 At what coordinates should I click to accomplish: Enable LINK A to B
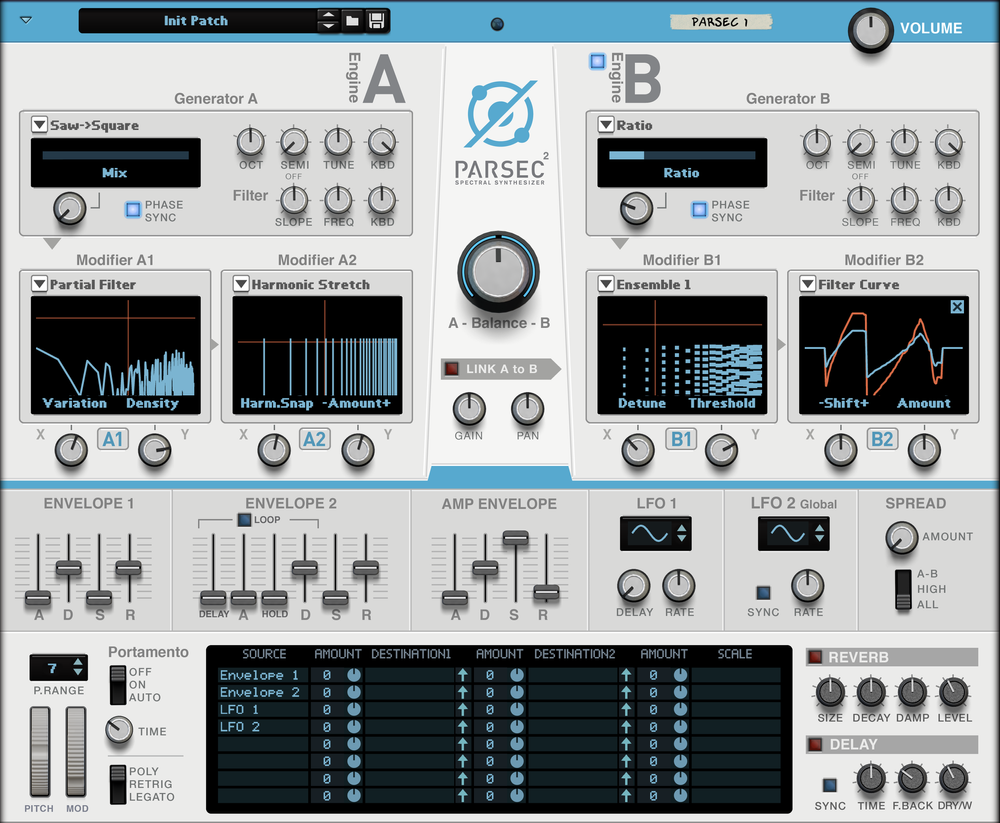(x=452, y=369)
